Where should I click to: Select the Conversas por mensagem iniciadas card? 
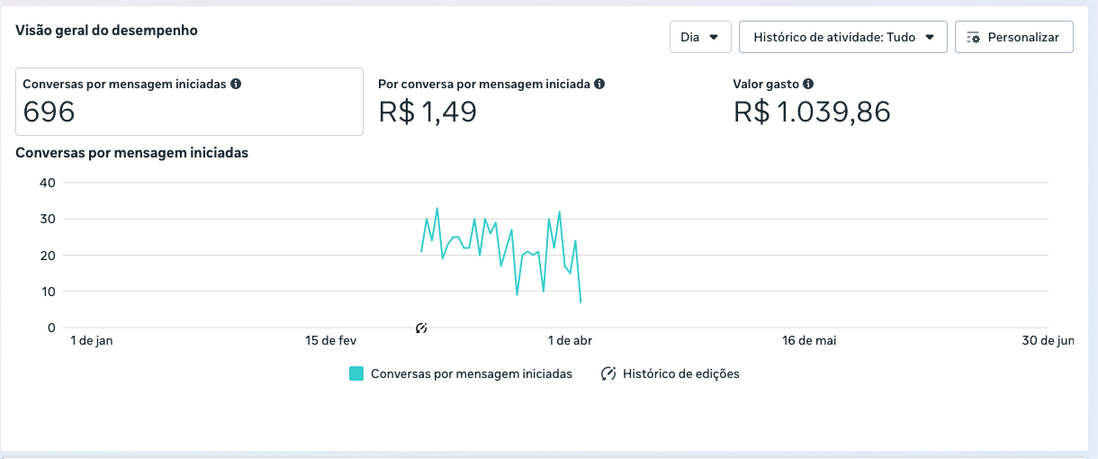(190, 102)
